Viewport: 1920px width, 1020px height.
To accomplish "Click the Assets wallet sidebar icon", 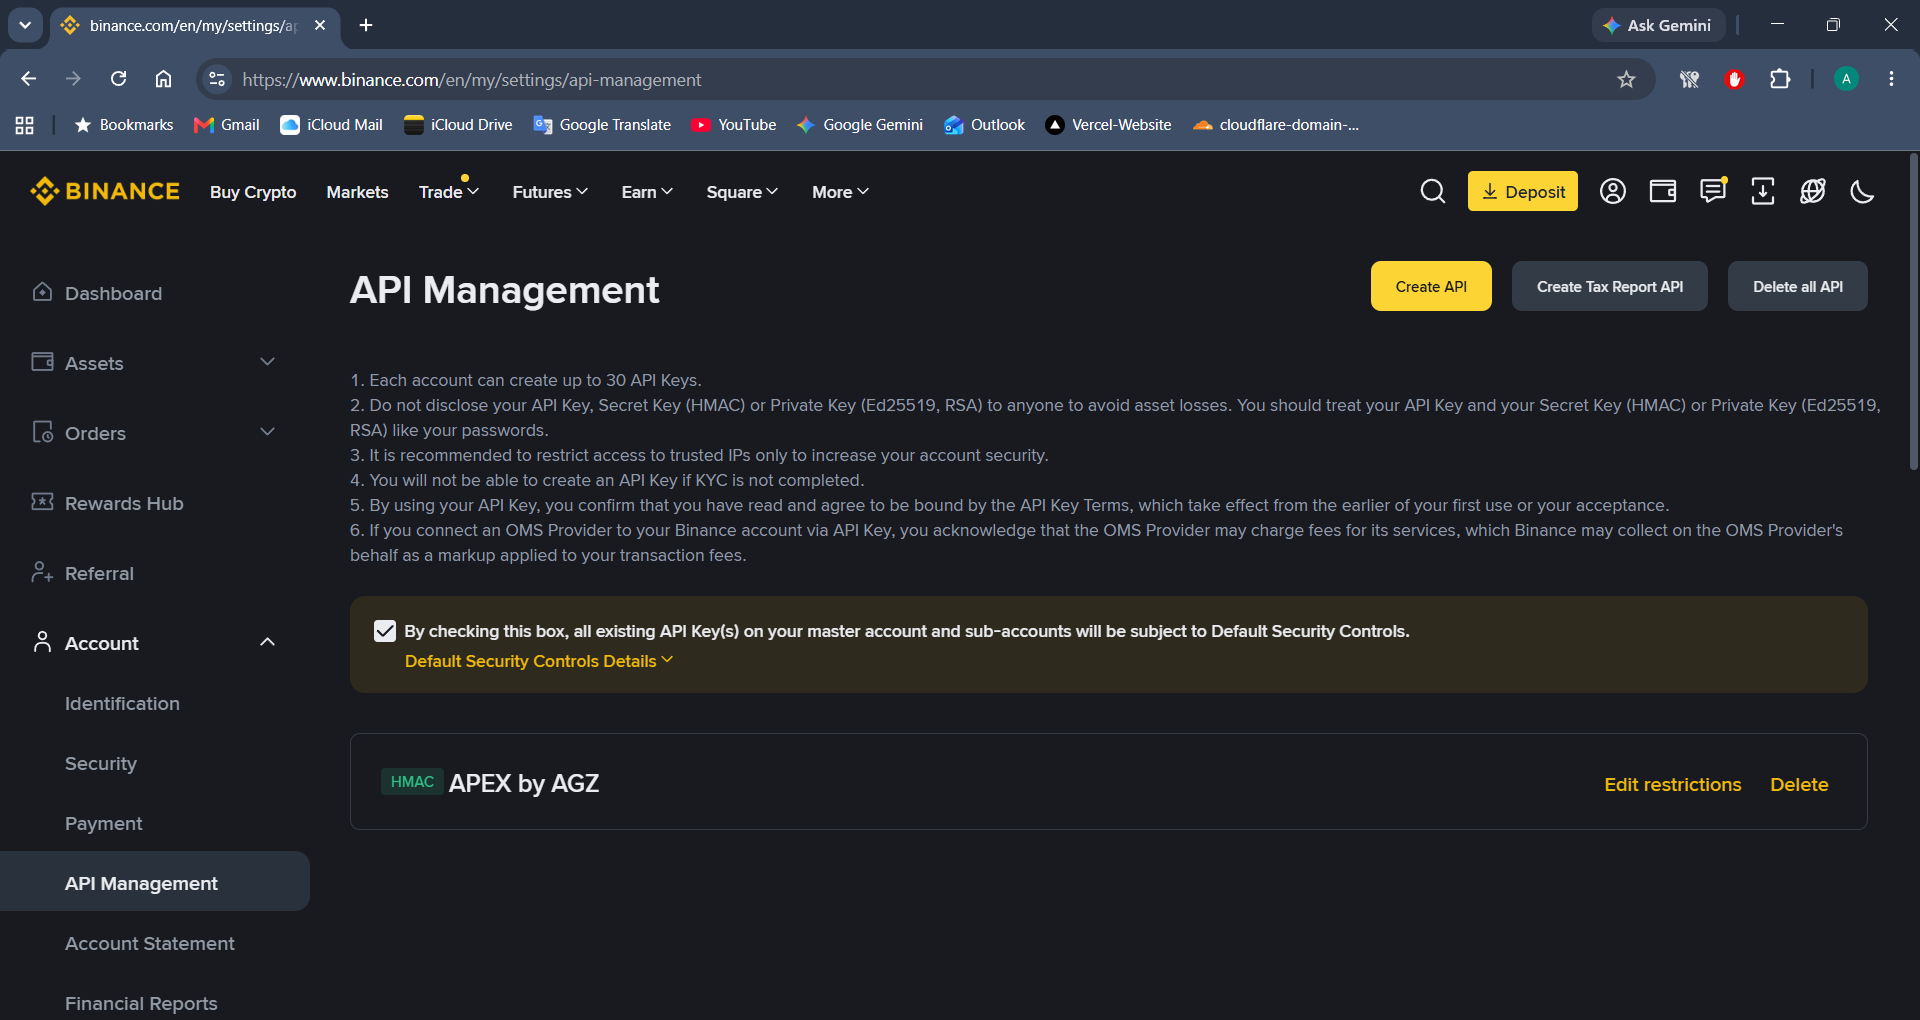I will click(x=42, y=362).
